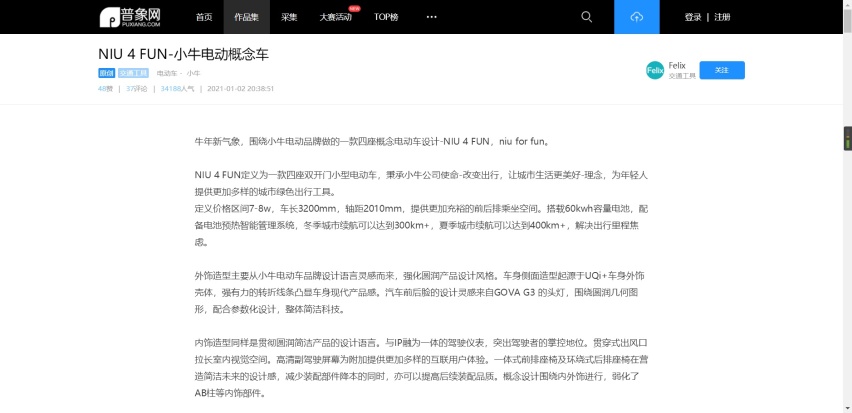Click the 34188人气 popularity count

click(177, 89)
